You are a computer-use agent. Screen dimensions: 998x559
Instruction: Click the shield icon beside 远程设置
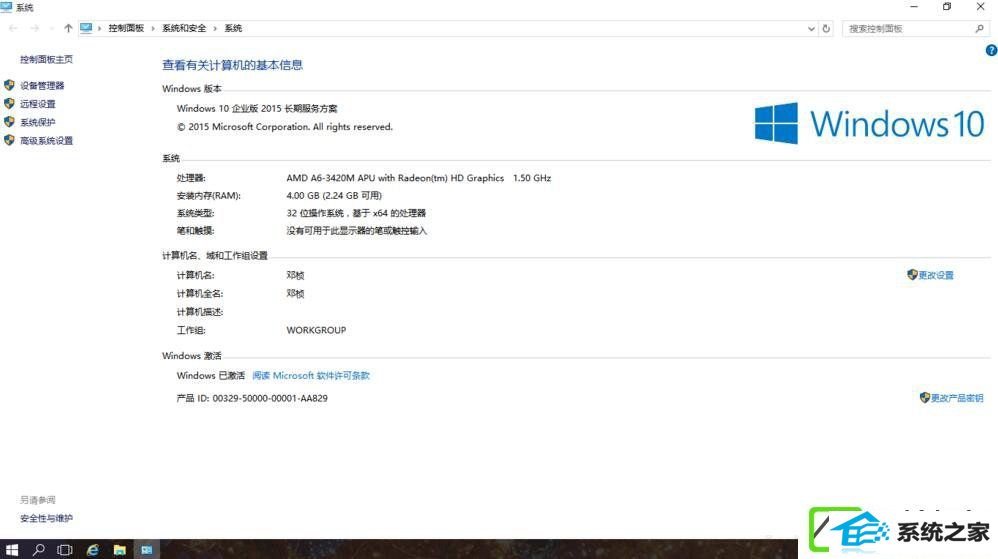tap(9, 103)
